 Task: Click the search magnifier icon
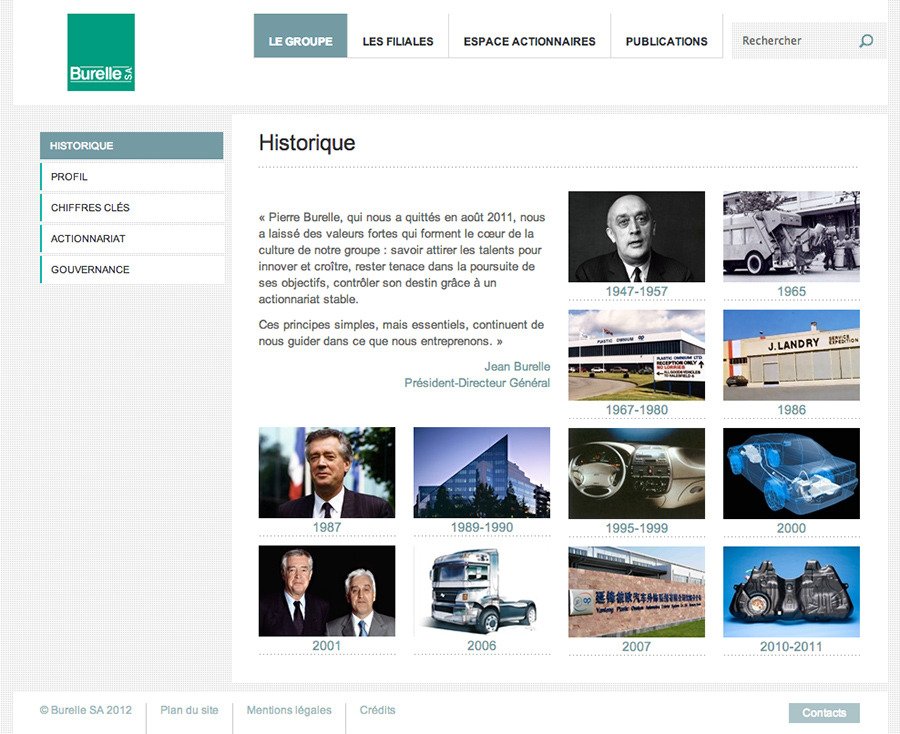[x=866, y=41]
